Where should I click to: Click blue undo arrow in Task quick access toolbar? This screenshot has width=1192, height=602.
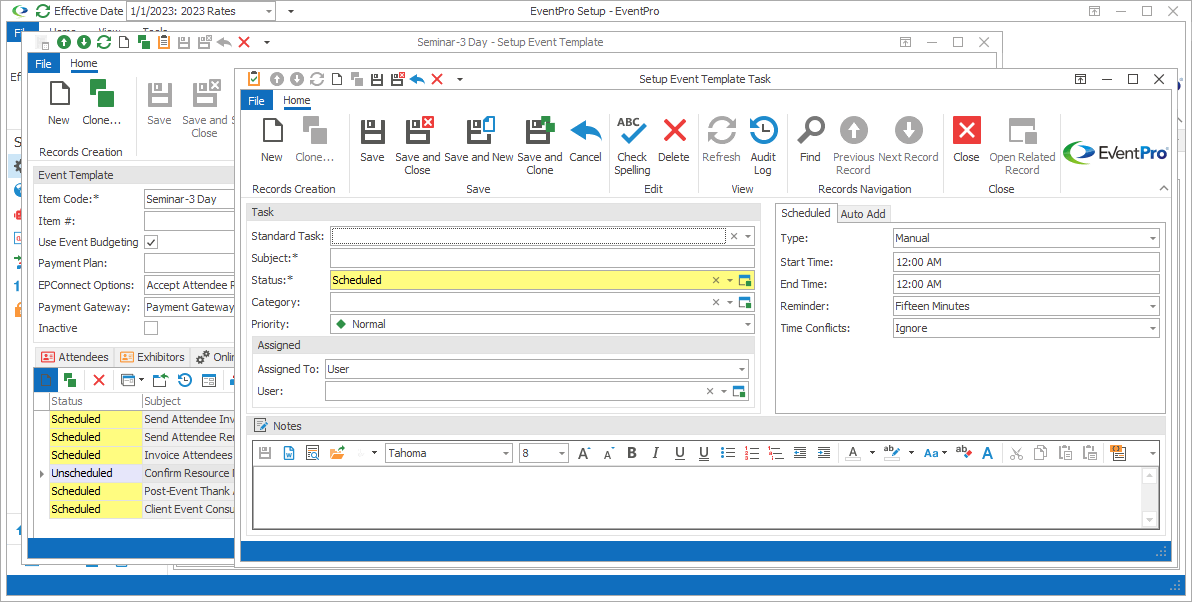point(417,79)
